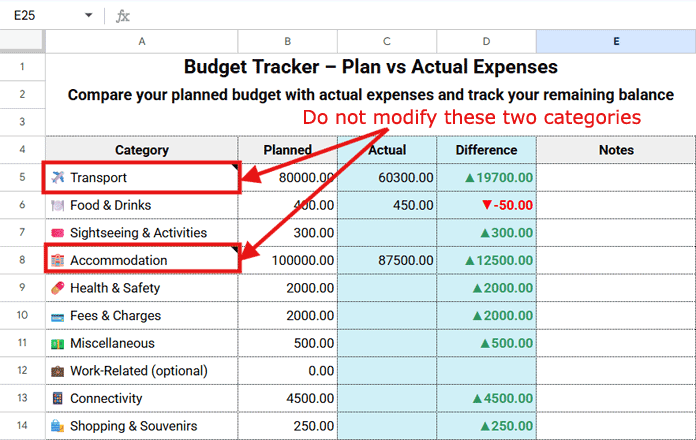Click the Difference header cell
Image resolution: width=696 pixels, height=440 pixels.
pos(486,150)
